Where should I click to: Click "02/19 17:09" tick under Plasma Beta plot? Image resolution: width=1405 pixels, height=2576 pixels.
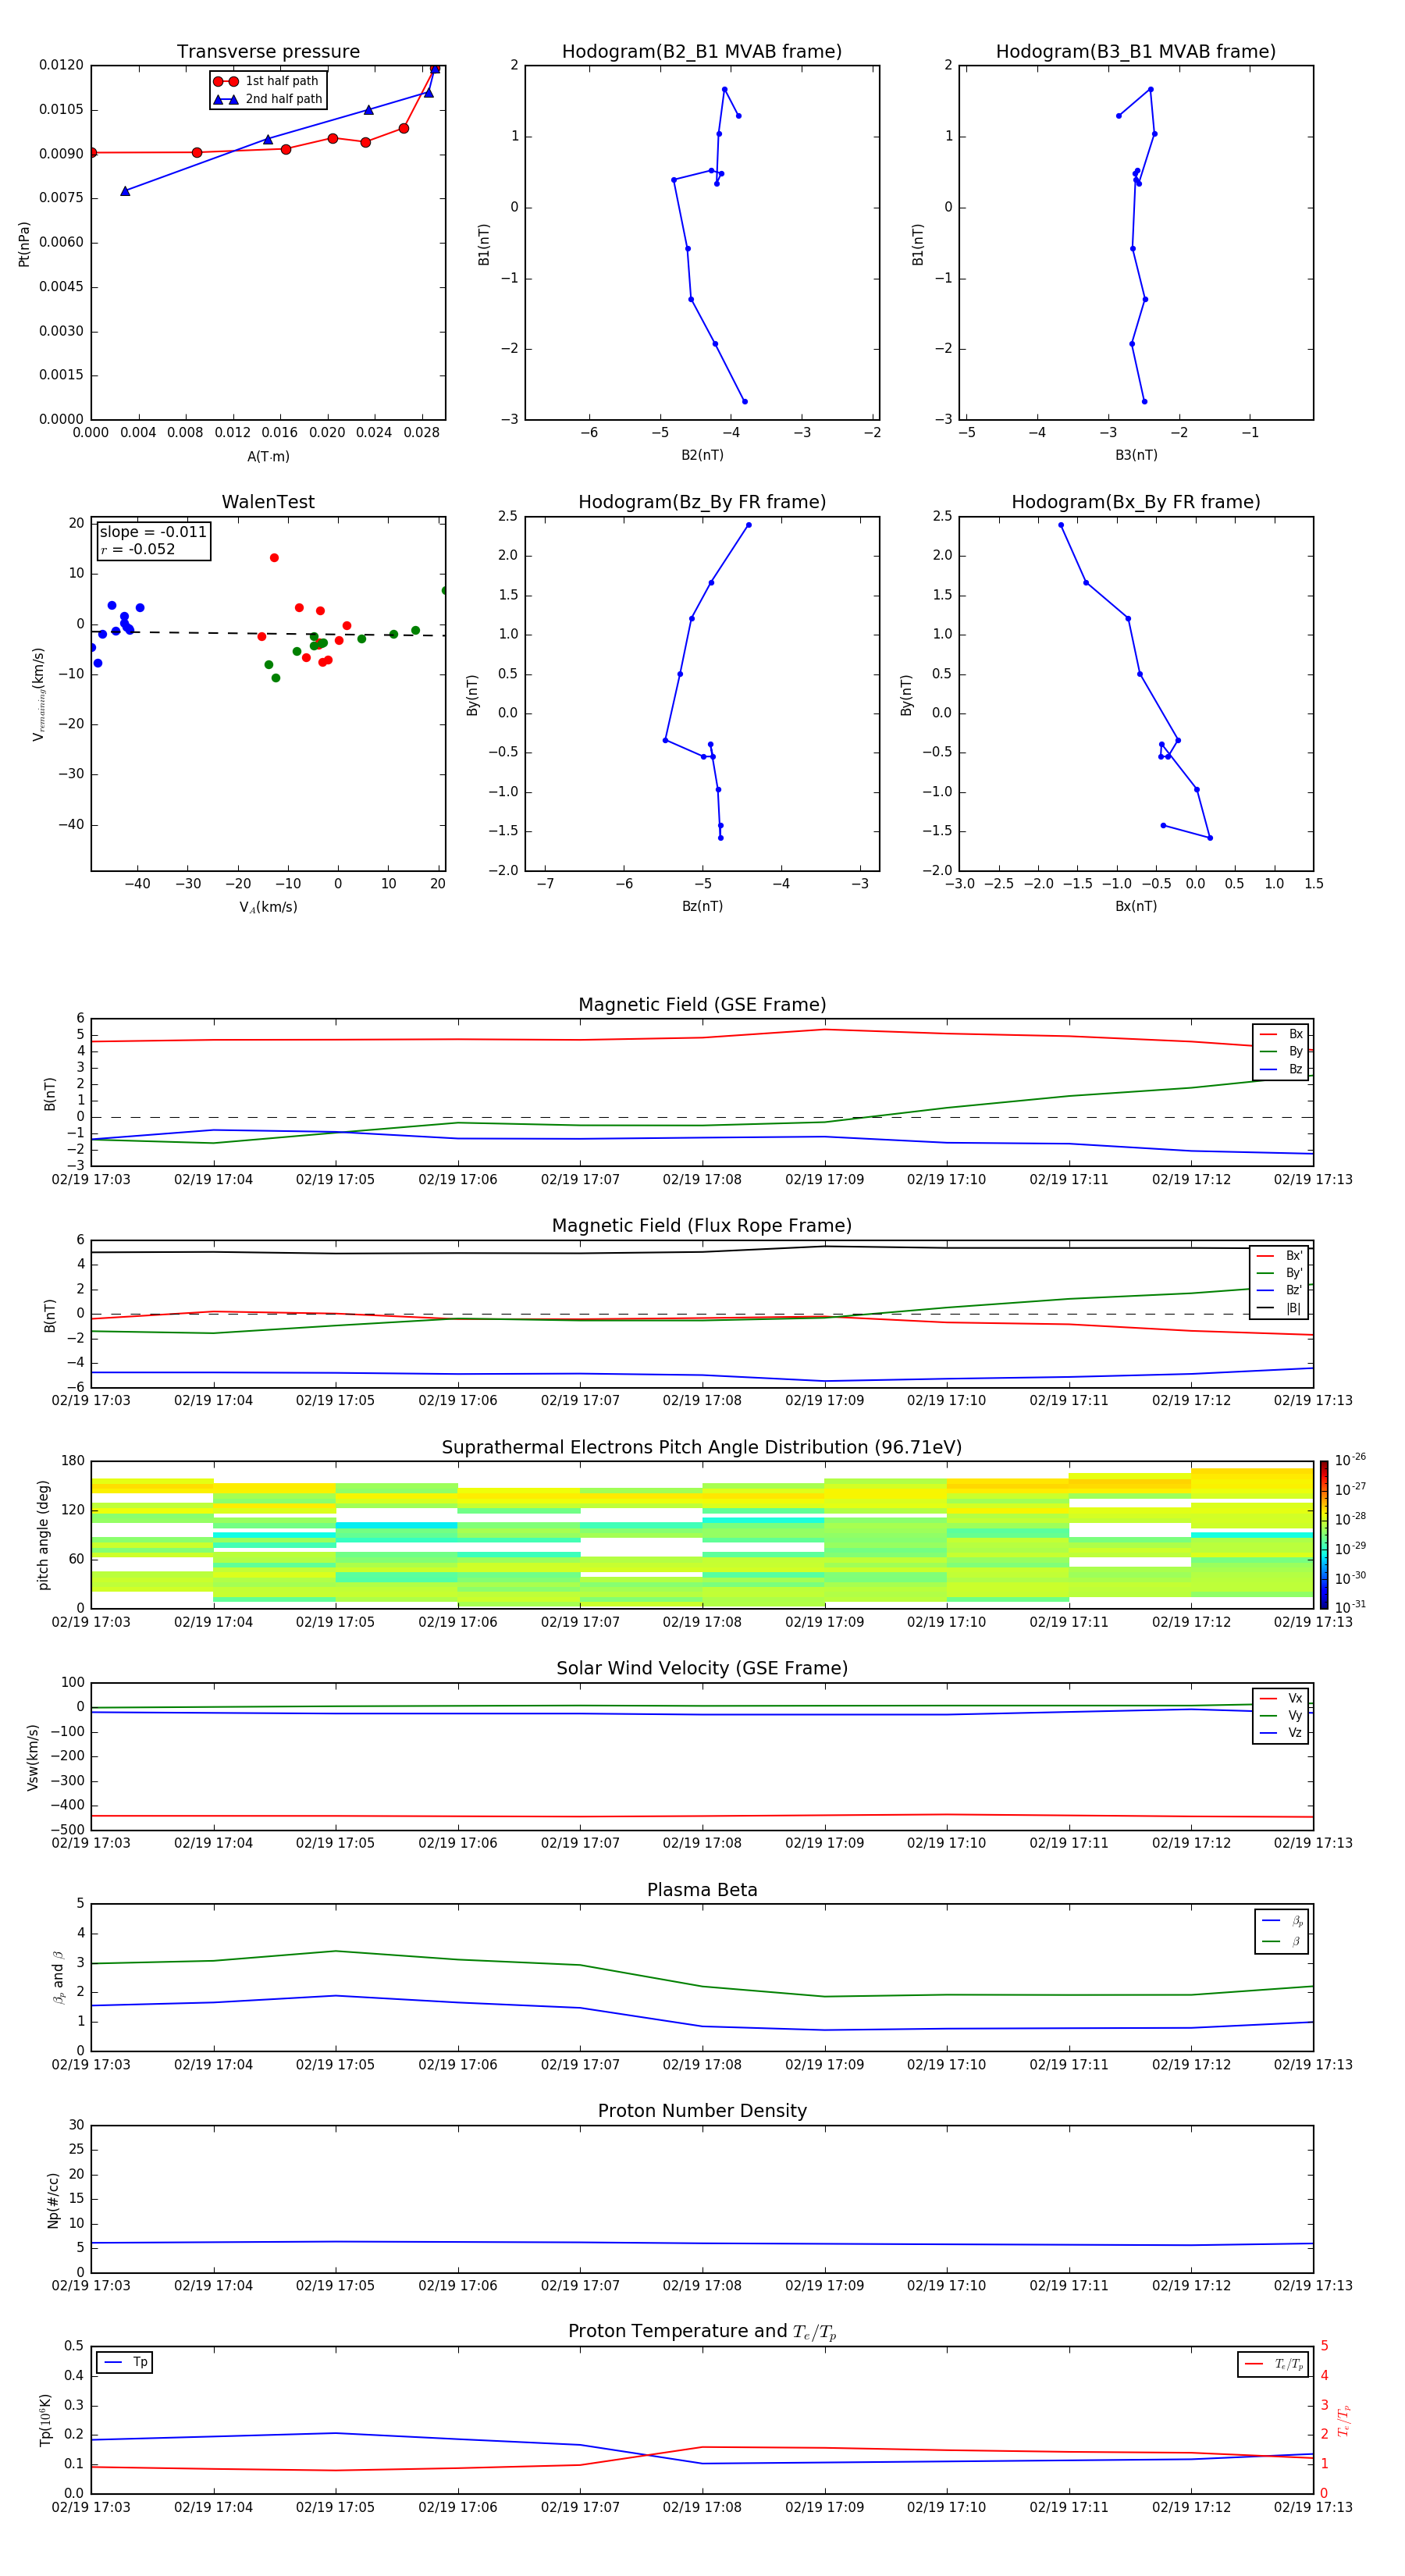824,2065
